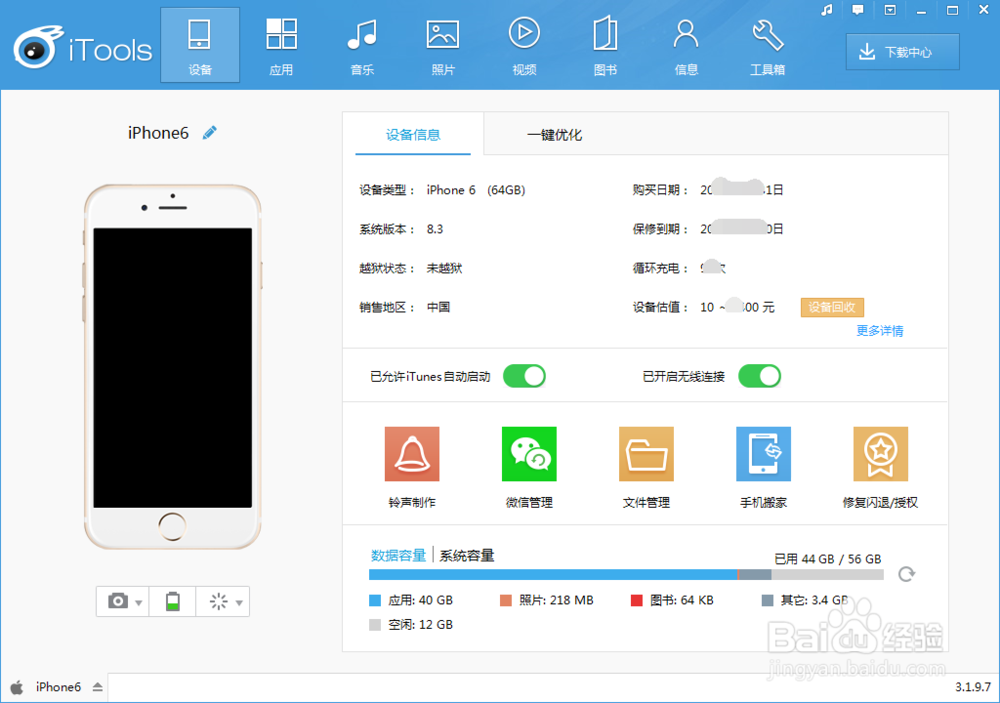Select the 系统容量 capacity tab
Viewport: 1000px width, 703px height.
[467, 556]
